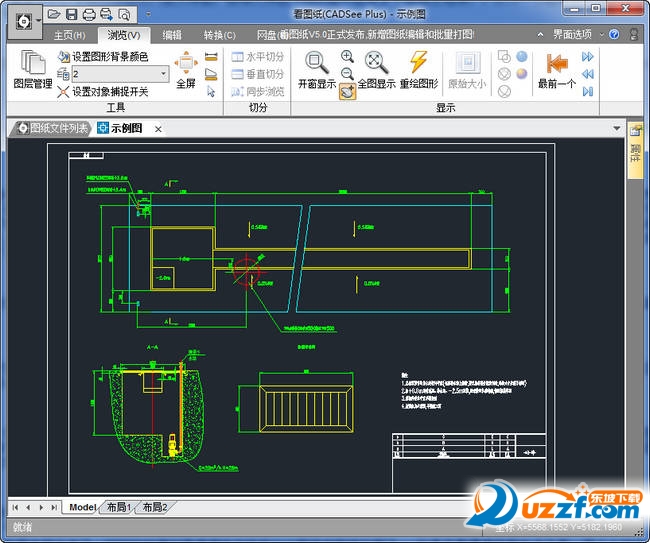Image resolution: width=650 pixels, height=543 pixels.
Task: Open the right side docked panel tab
Action: (635, 150)
